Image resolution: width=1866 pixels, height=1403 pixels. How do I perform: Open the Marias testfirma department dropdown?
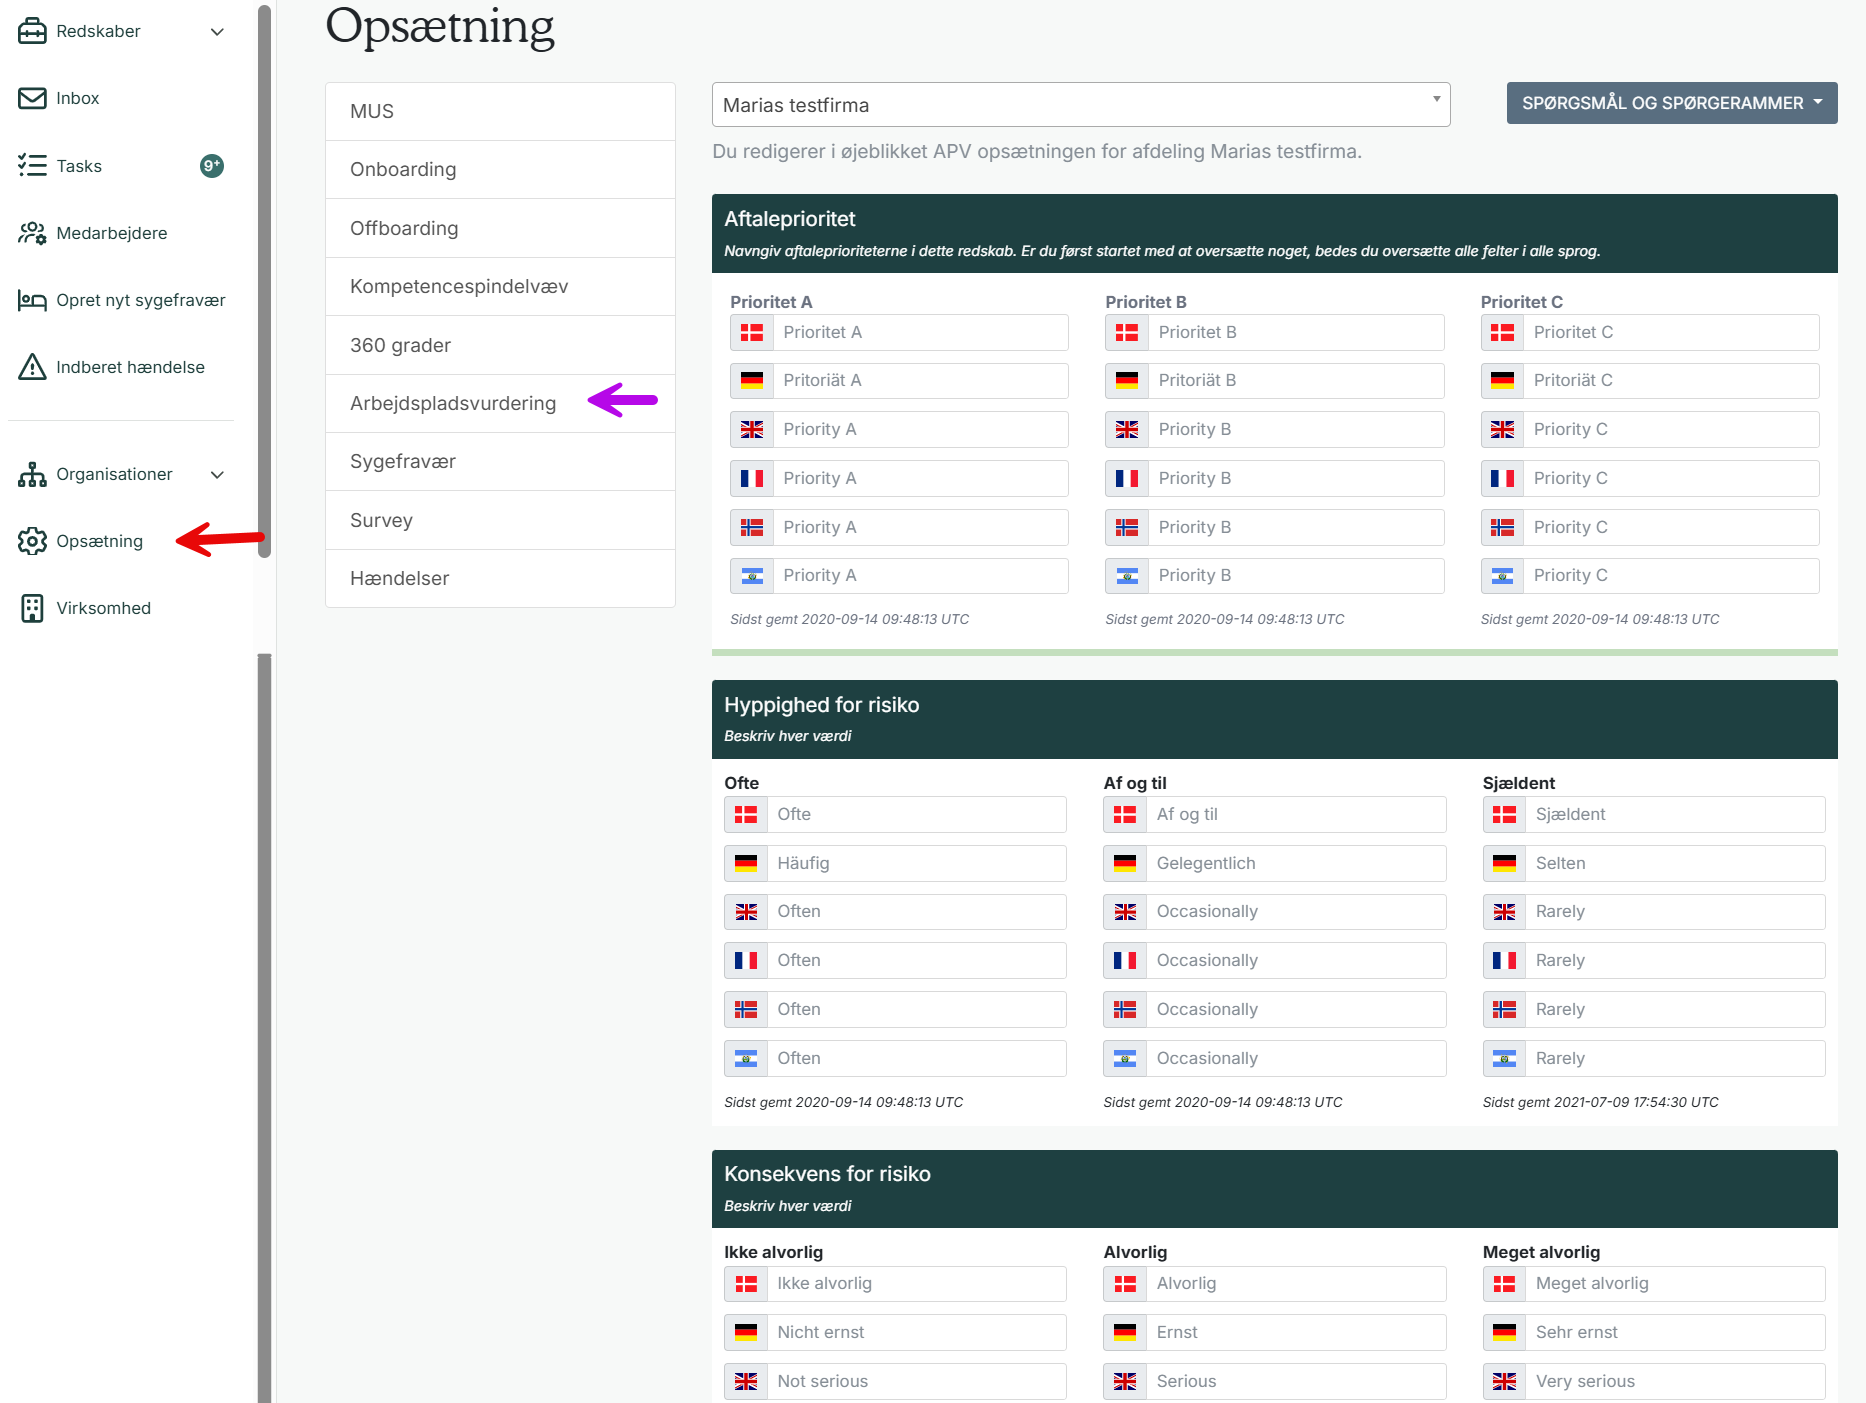click(1081, 105)
